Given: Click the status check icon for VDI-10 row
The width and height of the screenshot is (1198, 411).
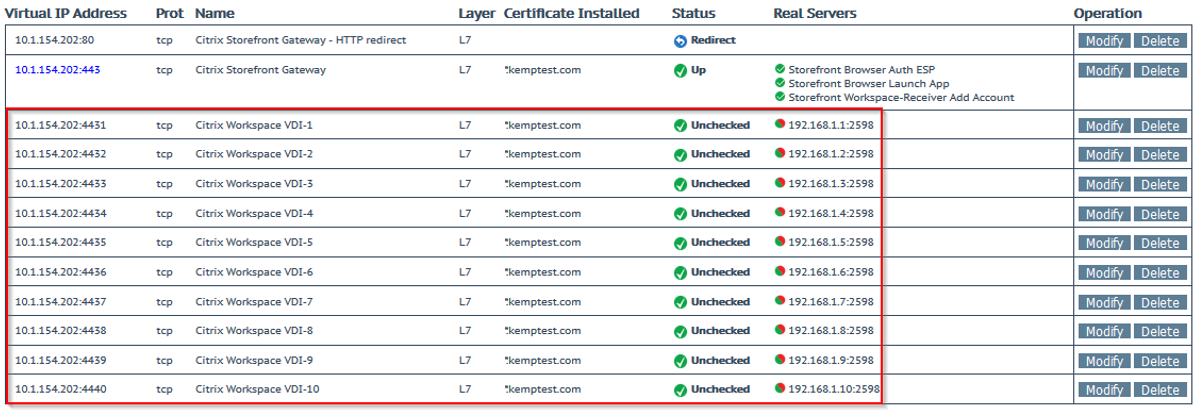Looking at the screenshot, I should coord(680,390).
